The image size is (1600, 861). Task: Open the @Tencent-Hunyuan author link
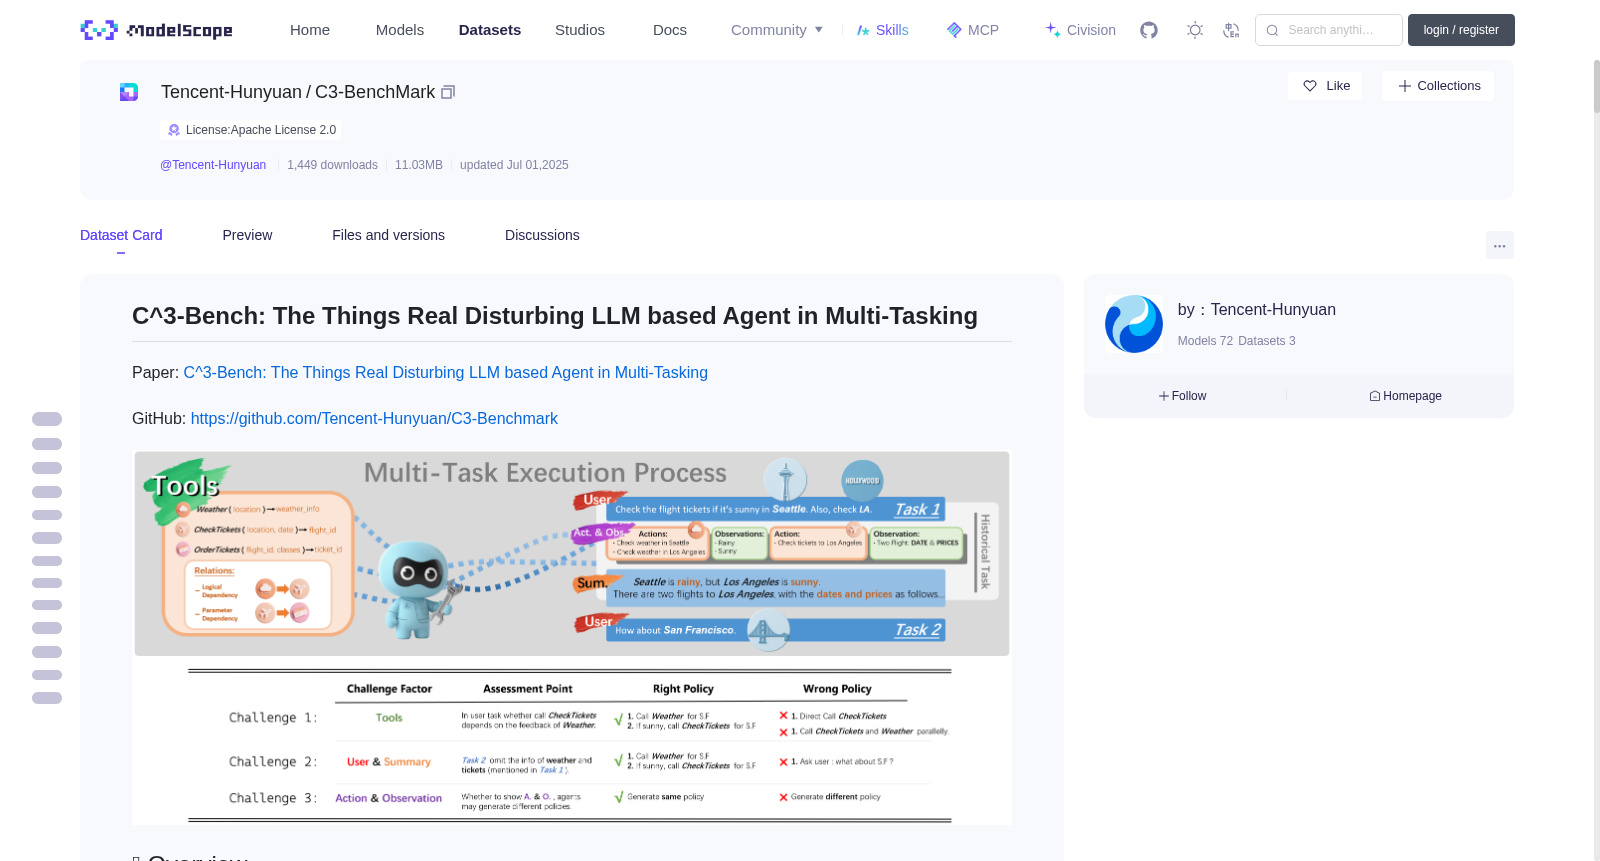(x=213, y=165)
